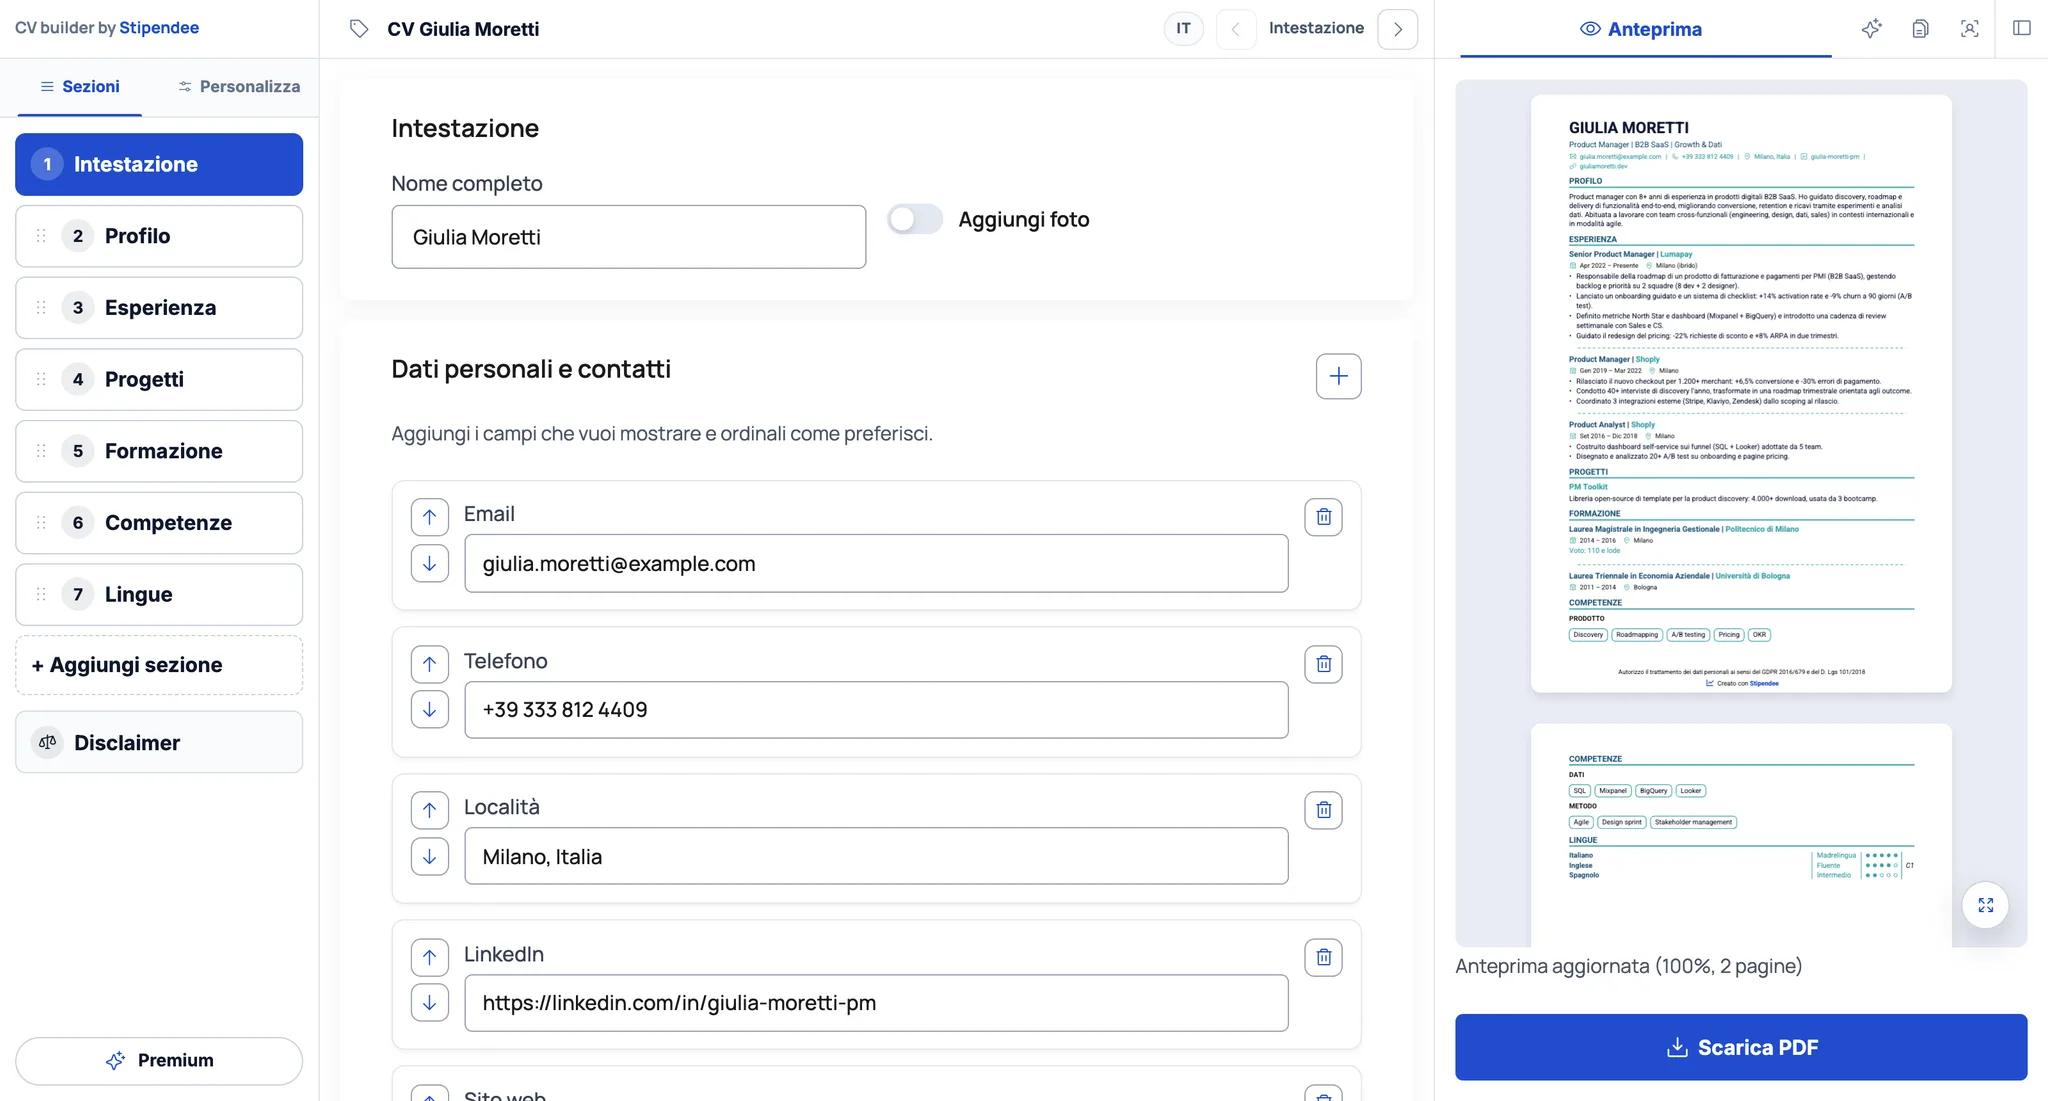Open the Stipendee link in the header
Viewport: 2048px width, 1101px height.
[159, 28]
